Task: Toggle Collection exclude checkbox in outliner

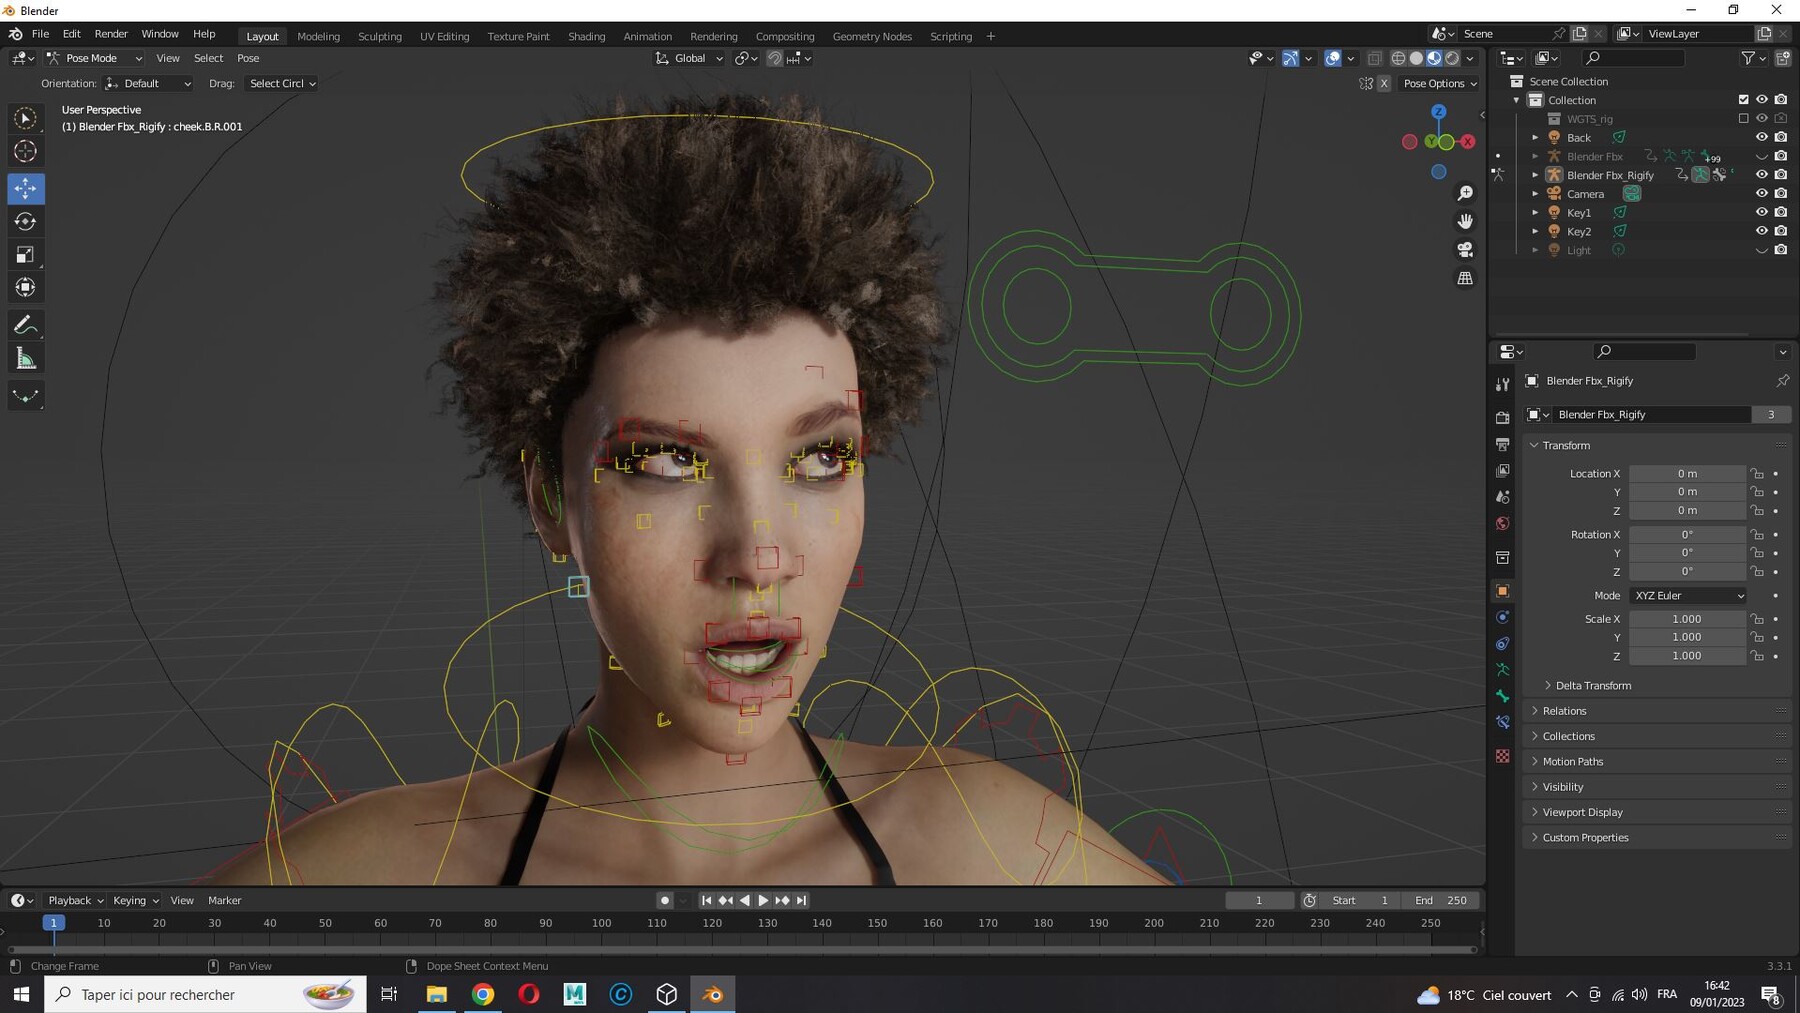Action: click(1743, 100)
